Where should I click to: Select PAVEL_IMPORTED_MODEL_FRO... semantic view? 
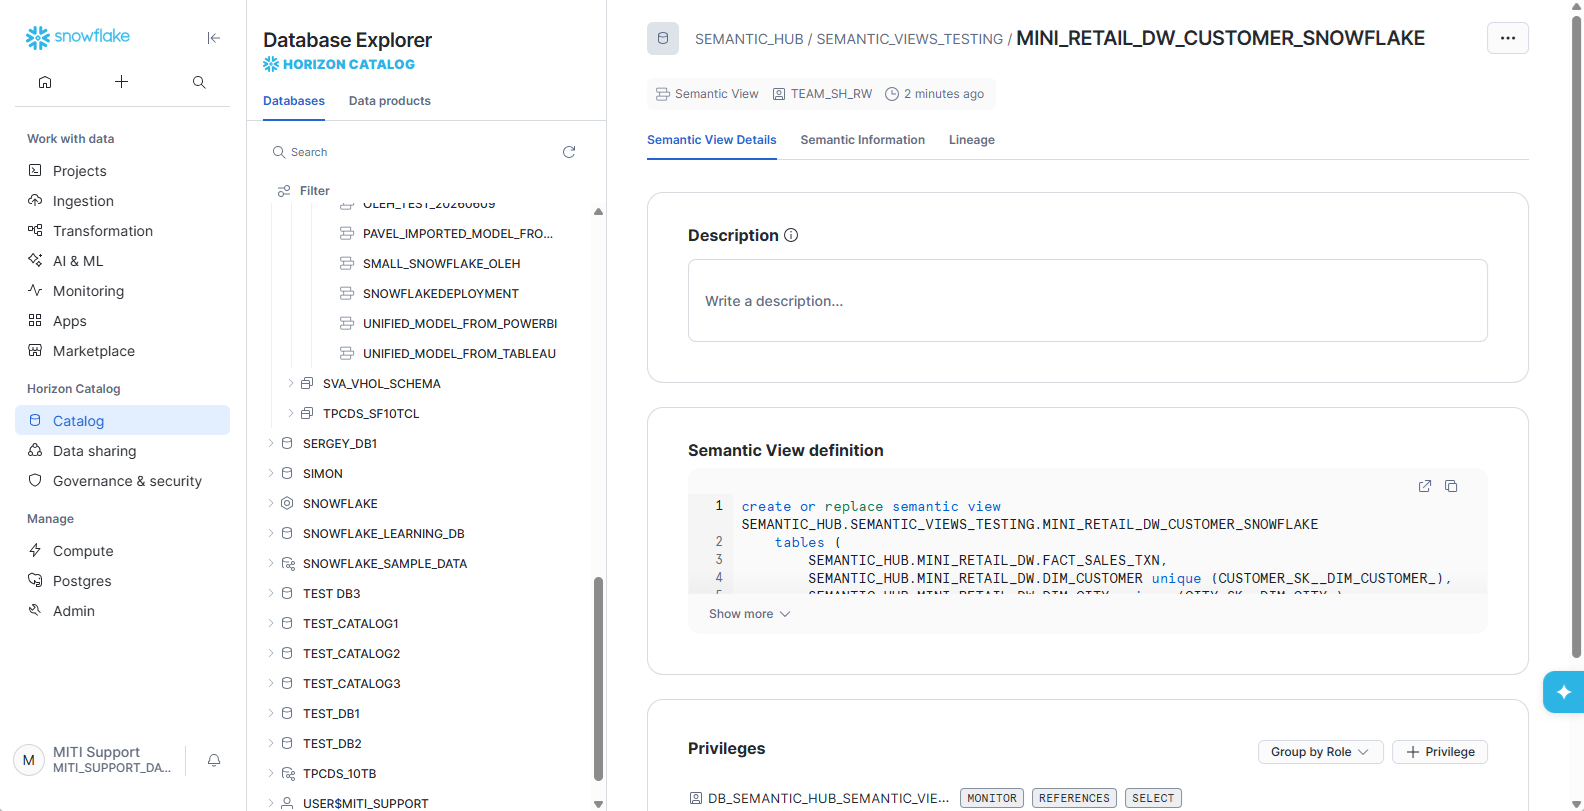tap(448, 234)
